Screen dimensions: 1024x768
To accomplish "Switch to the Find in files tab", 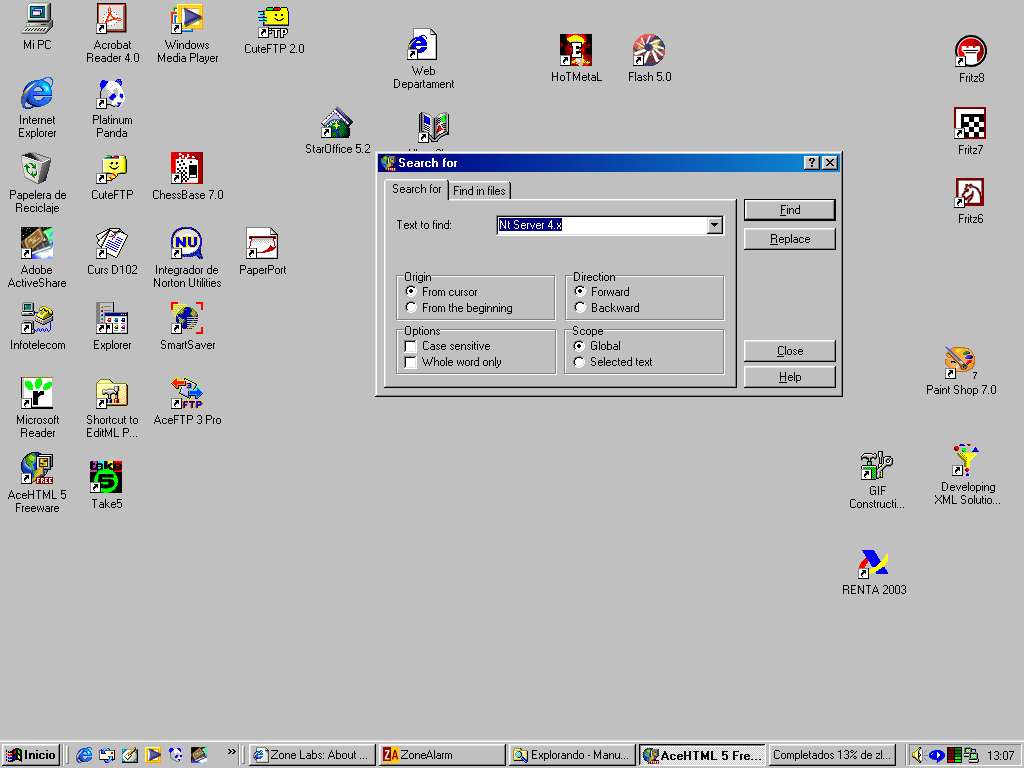I will 479,190.
